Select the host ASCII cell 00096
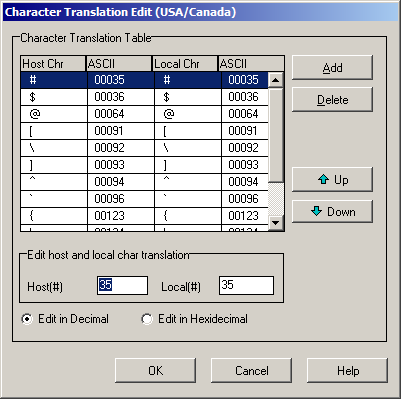The width and height of the screenshot is (401, 399). 121,199
